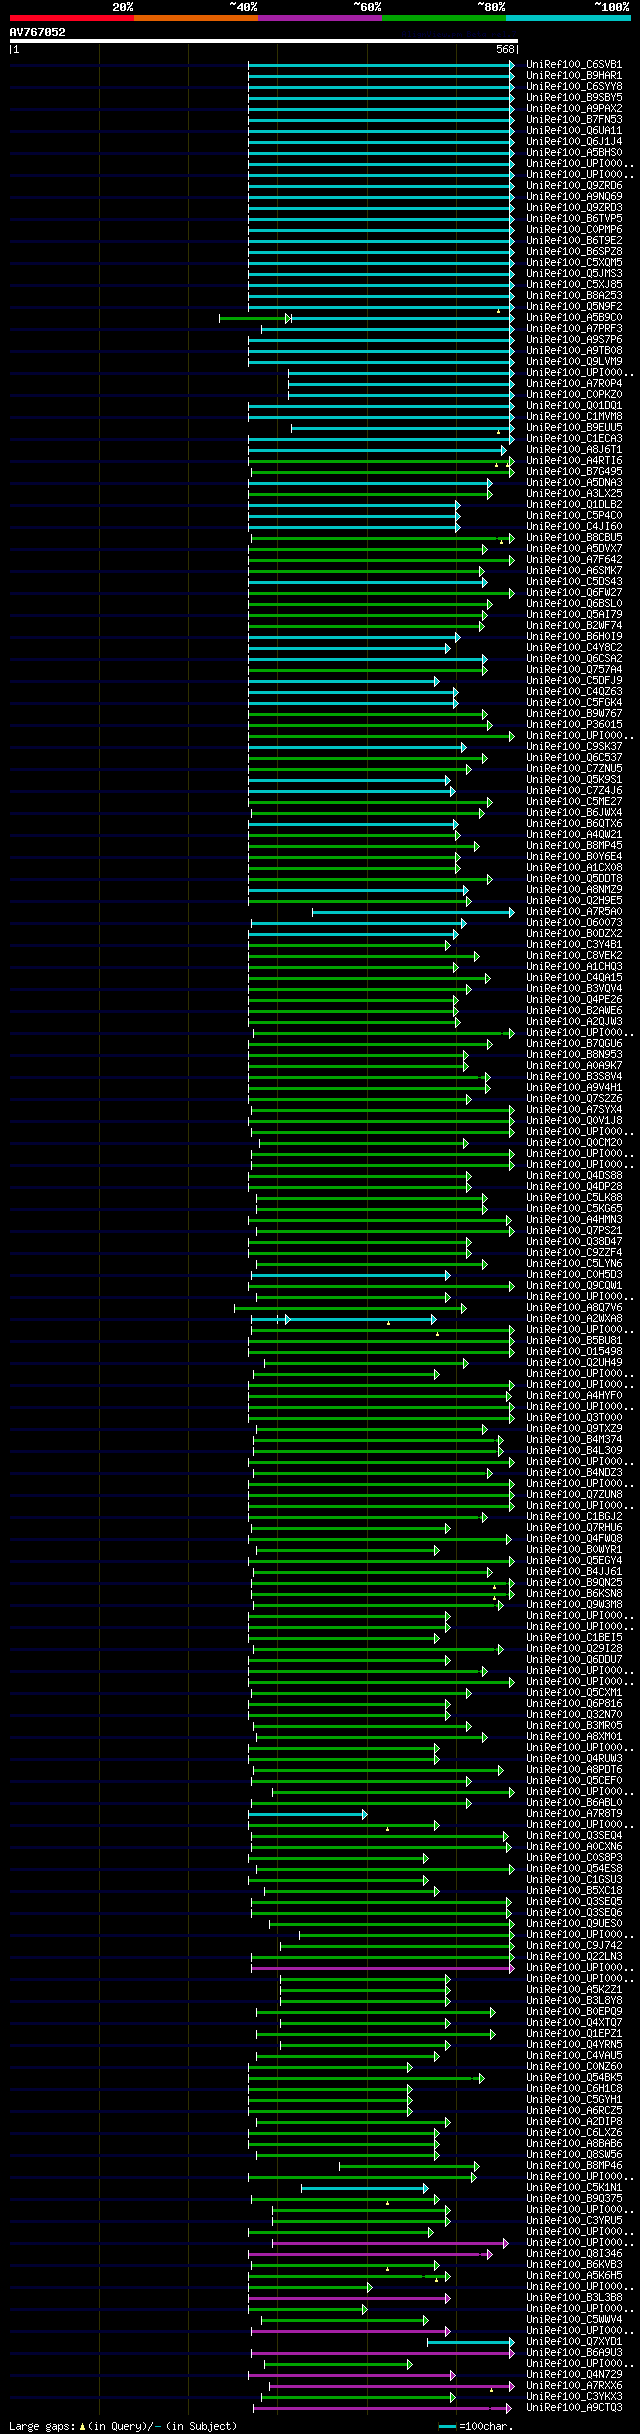Image resolution: width=640 pixels, height=2434 pixels.
Task: Select the UniRef100_B8MP46 label
Action: tap(574, 2165)
